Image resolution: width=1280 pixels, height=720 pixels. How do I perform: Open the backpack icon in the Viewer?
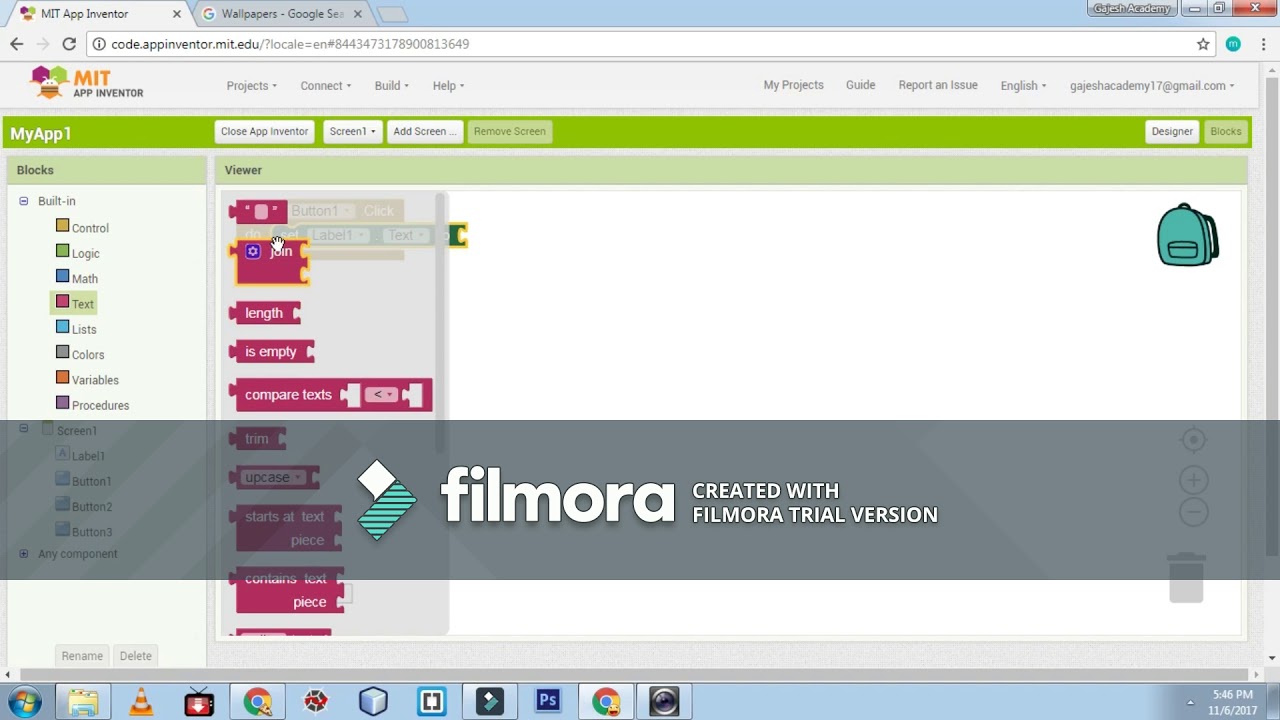(1188, 235)
